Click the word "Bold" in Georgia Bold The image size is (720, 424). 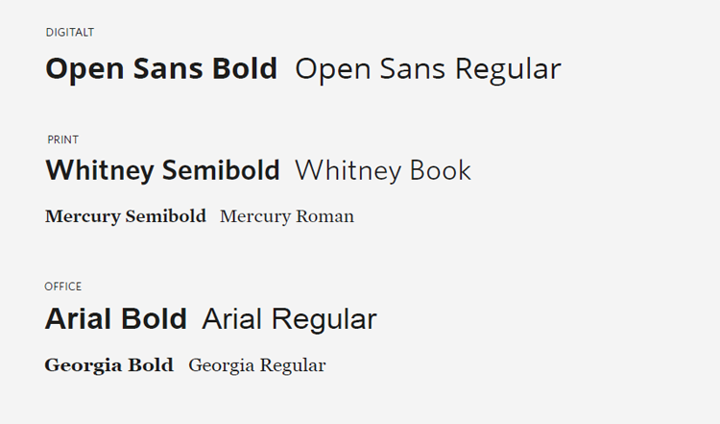pos(150,365)
